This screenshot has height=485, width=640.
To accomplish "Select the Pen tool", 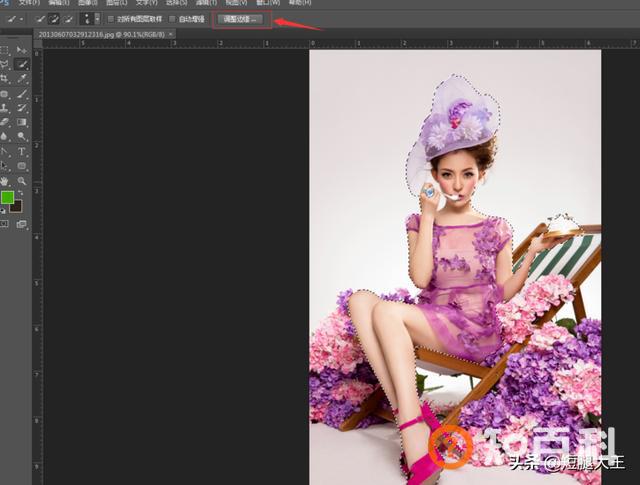I will (4, 152).
